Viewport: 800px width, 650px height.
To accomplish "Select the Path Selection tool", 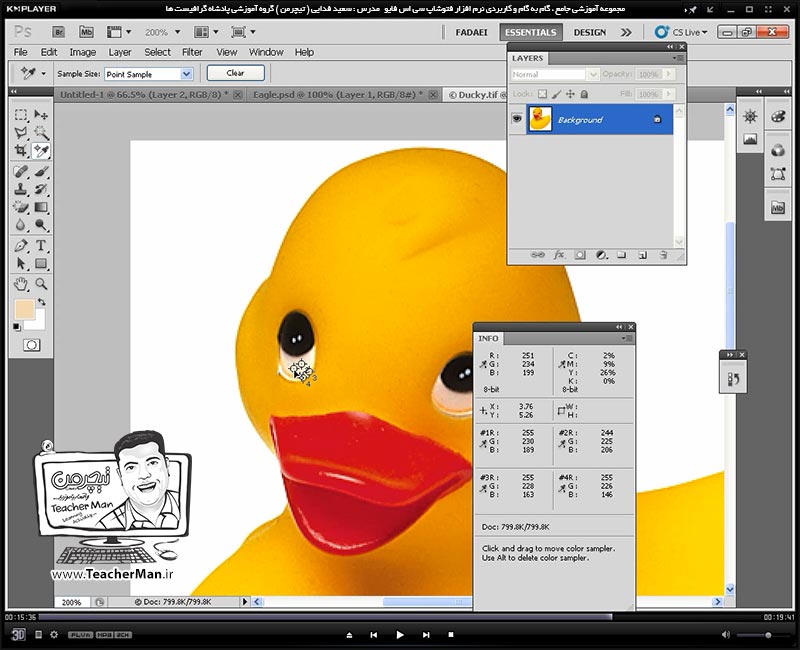I will tap(21, 264).
